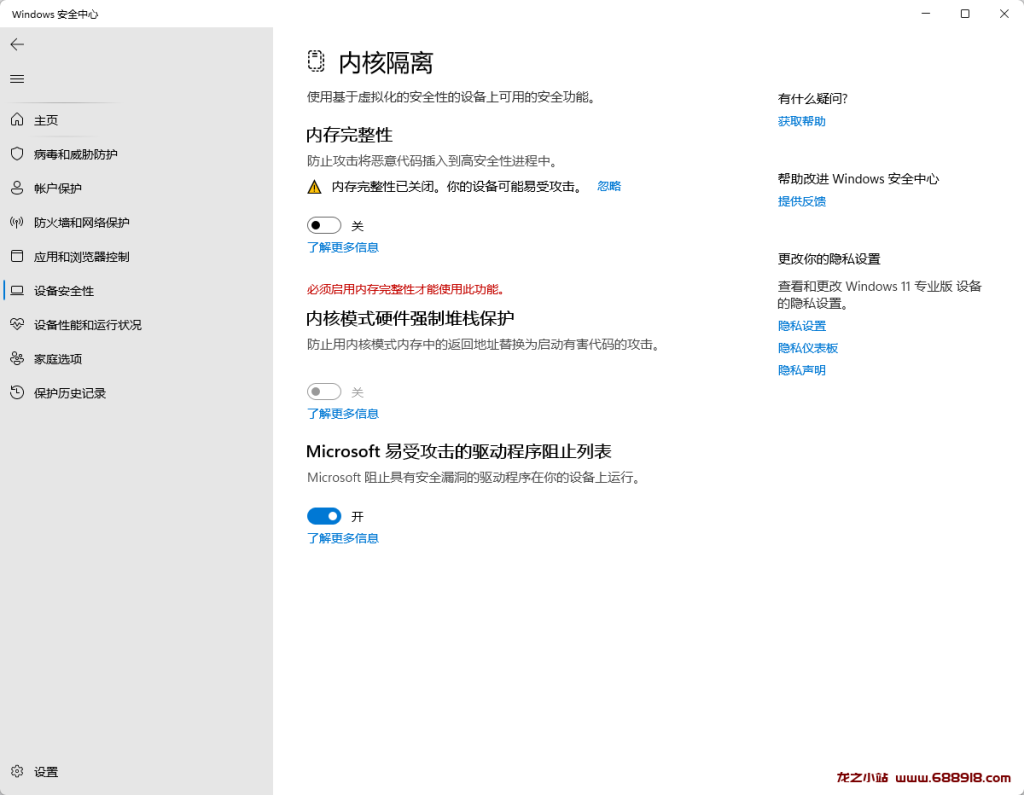Click the laptop icon for 设备安全性
Image resolution: width=1024 pixels, height=795 pixels.
click(x=17, y=291)
